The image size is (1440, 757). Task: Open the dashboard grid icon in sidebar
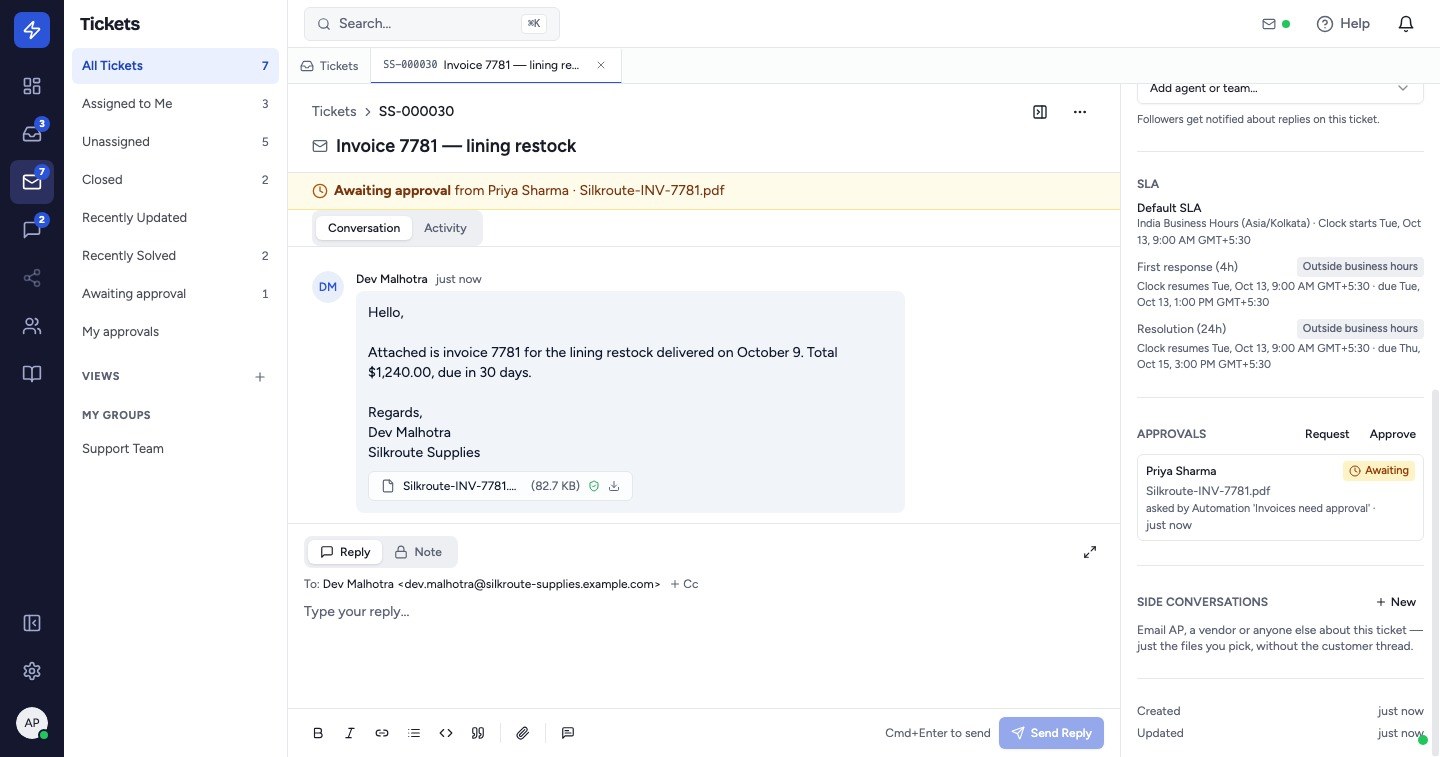point(32,86)
